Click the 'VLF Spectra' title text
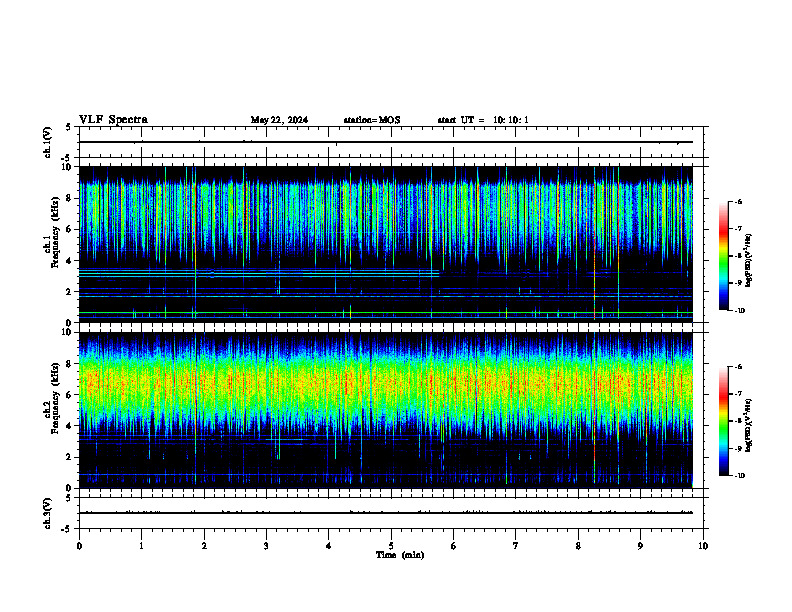This screenshot has width=792, height=612. click(x=113, y=120)
